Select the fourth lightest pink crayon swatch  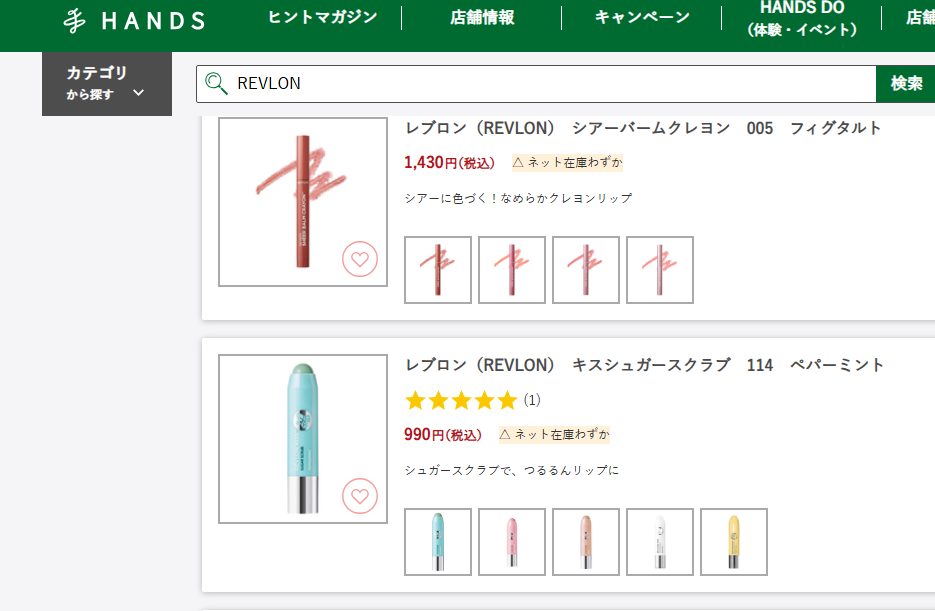[660, 270]
